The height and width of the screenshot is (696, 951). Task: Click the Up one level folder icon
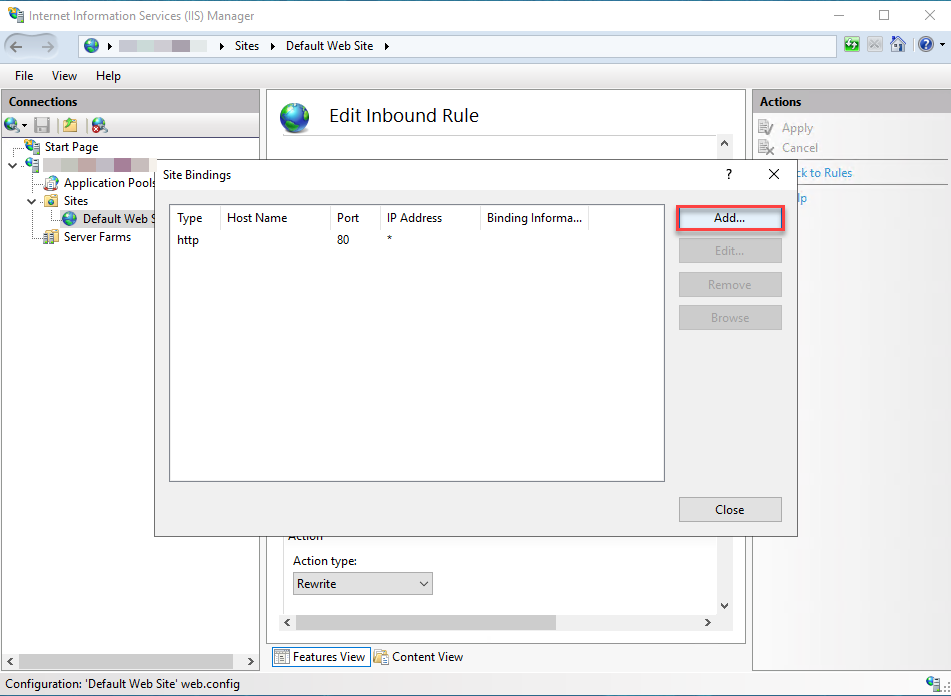coord(70,125)
